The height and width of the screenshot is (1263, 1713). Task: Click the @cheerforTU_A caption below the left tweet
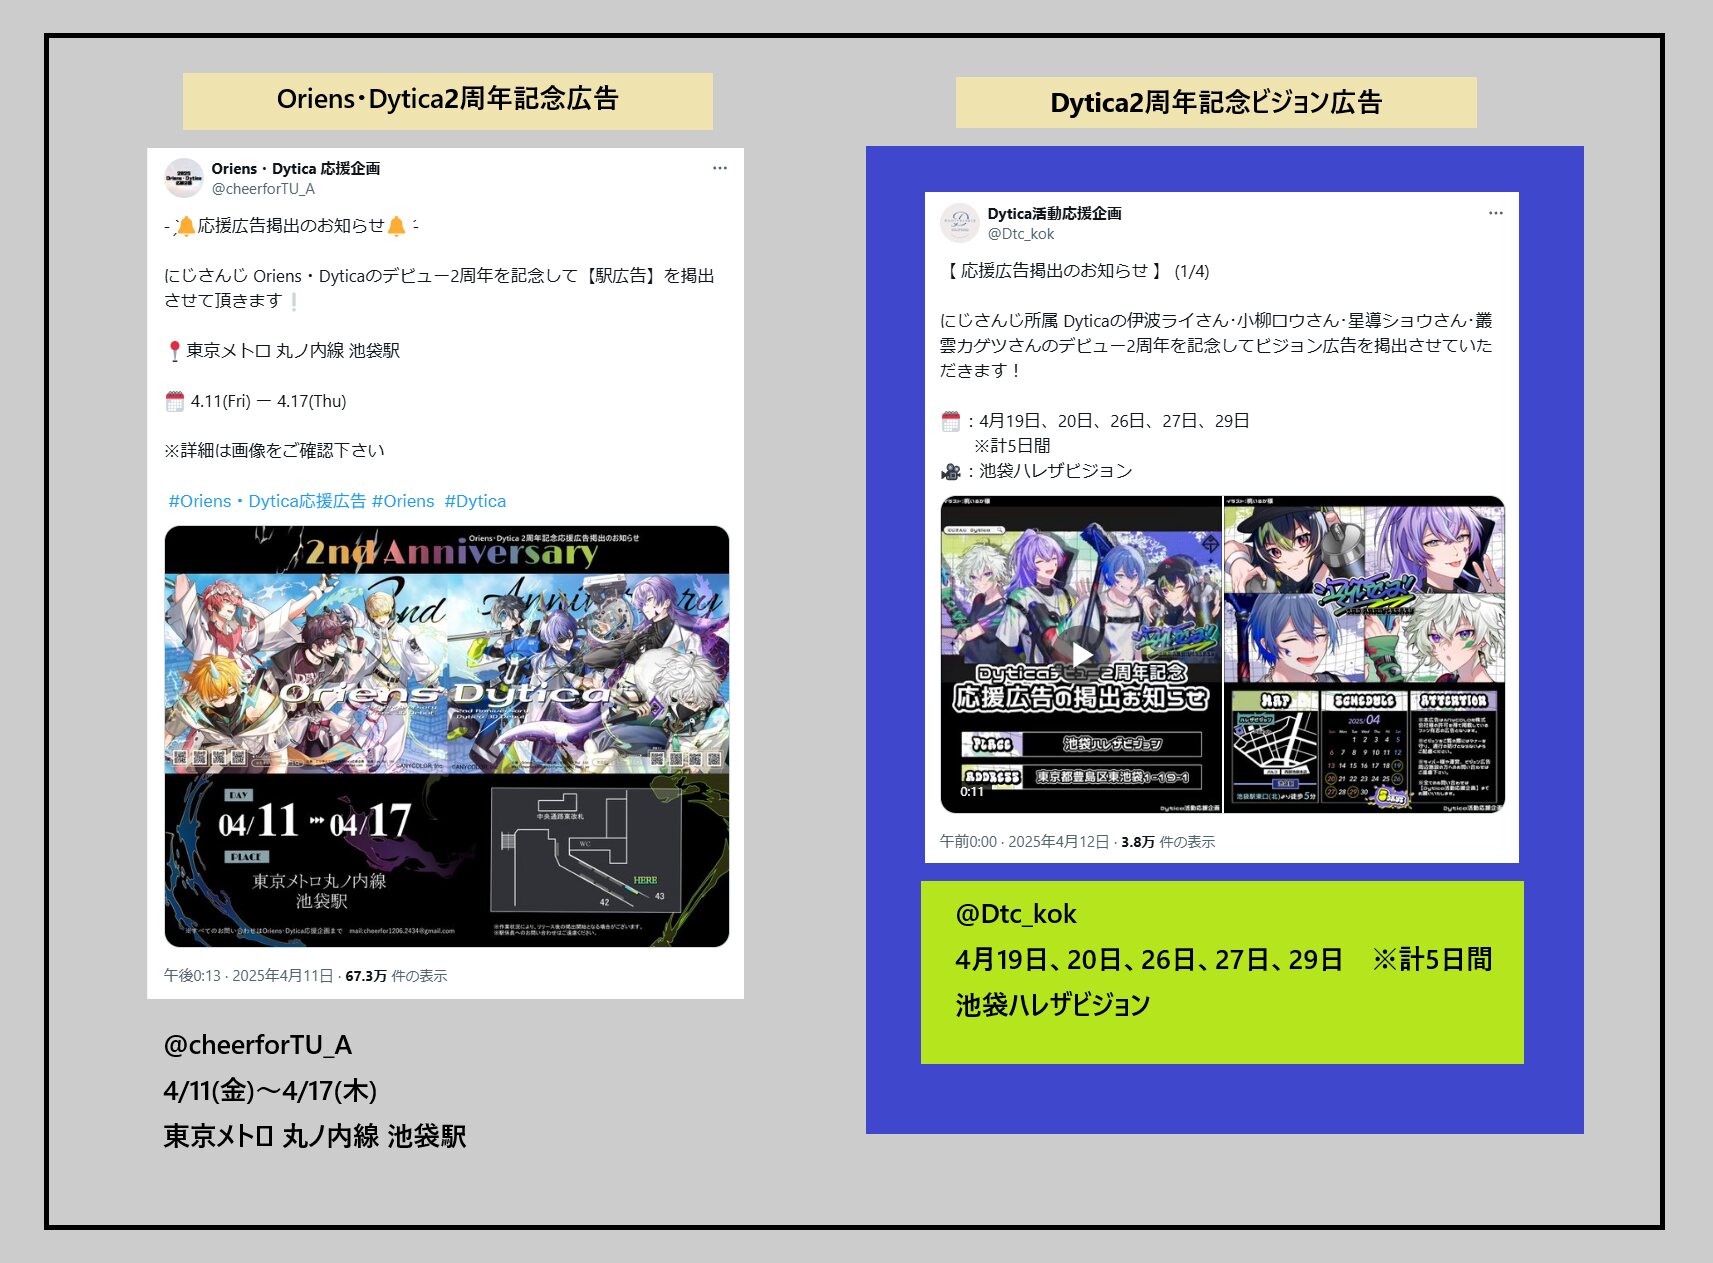(258, 1045)
